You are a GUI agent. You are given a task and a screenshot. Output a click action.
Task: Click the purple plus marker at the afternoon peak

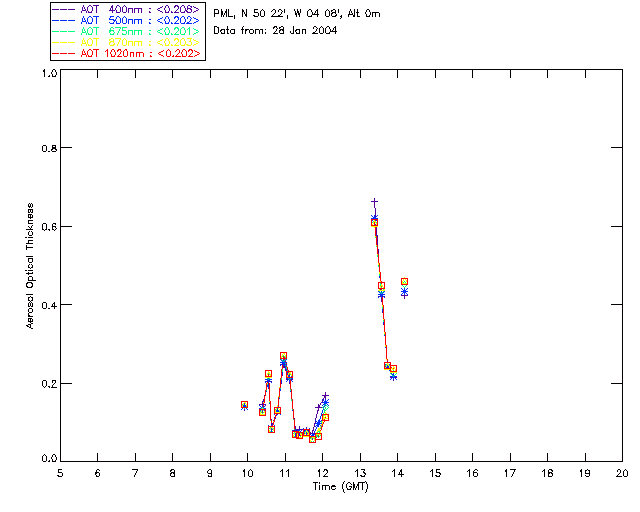point(374,202)
